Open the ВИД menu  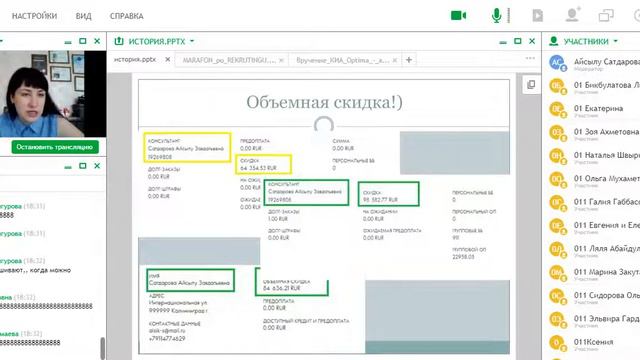(x=83, y=16)
